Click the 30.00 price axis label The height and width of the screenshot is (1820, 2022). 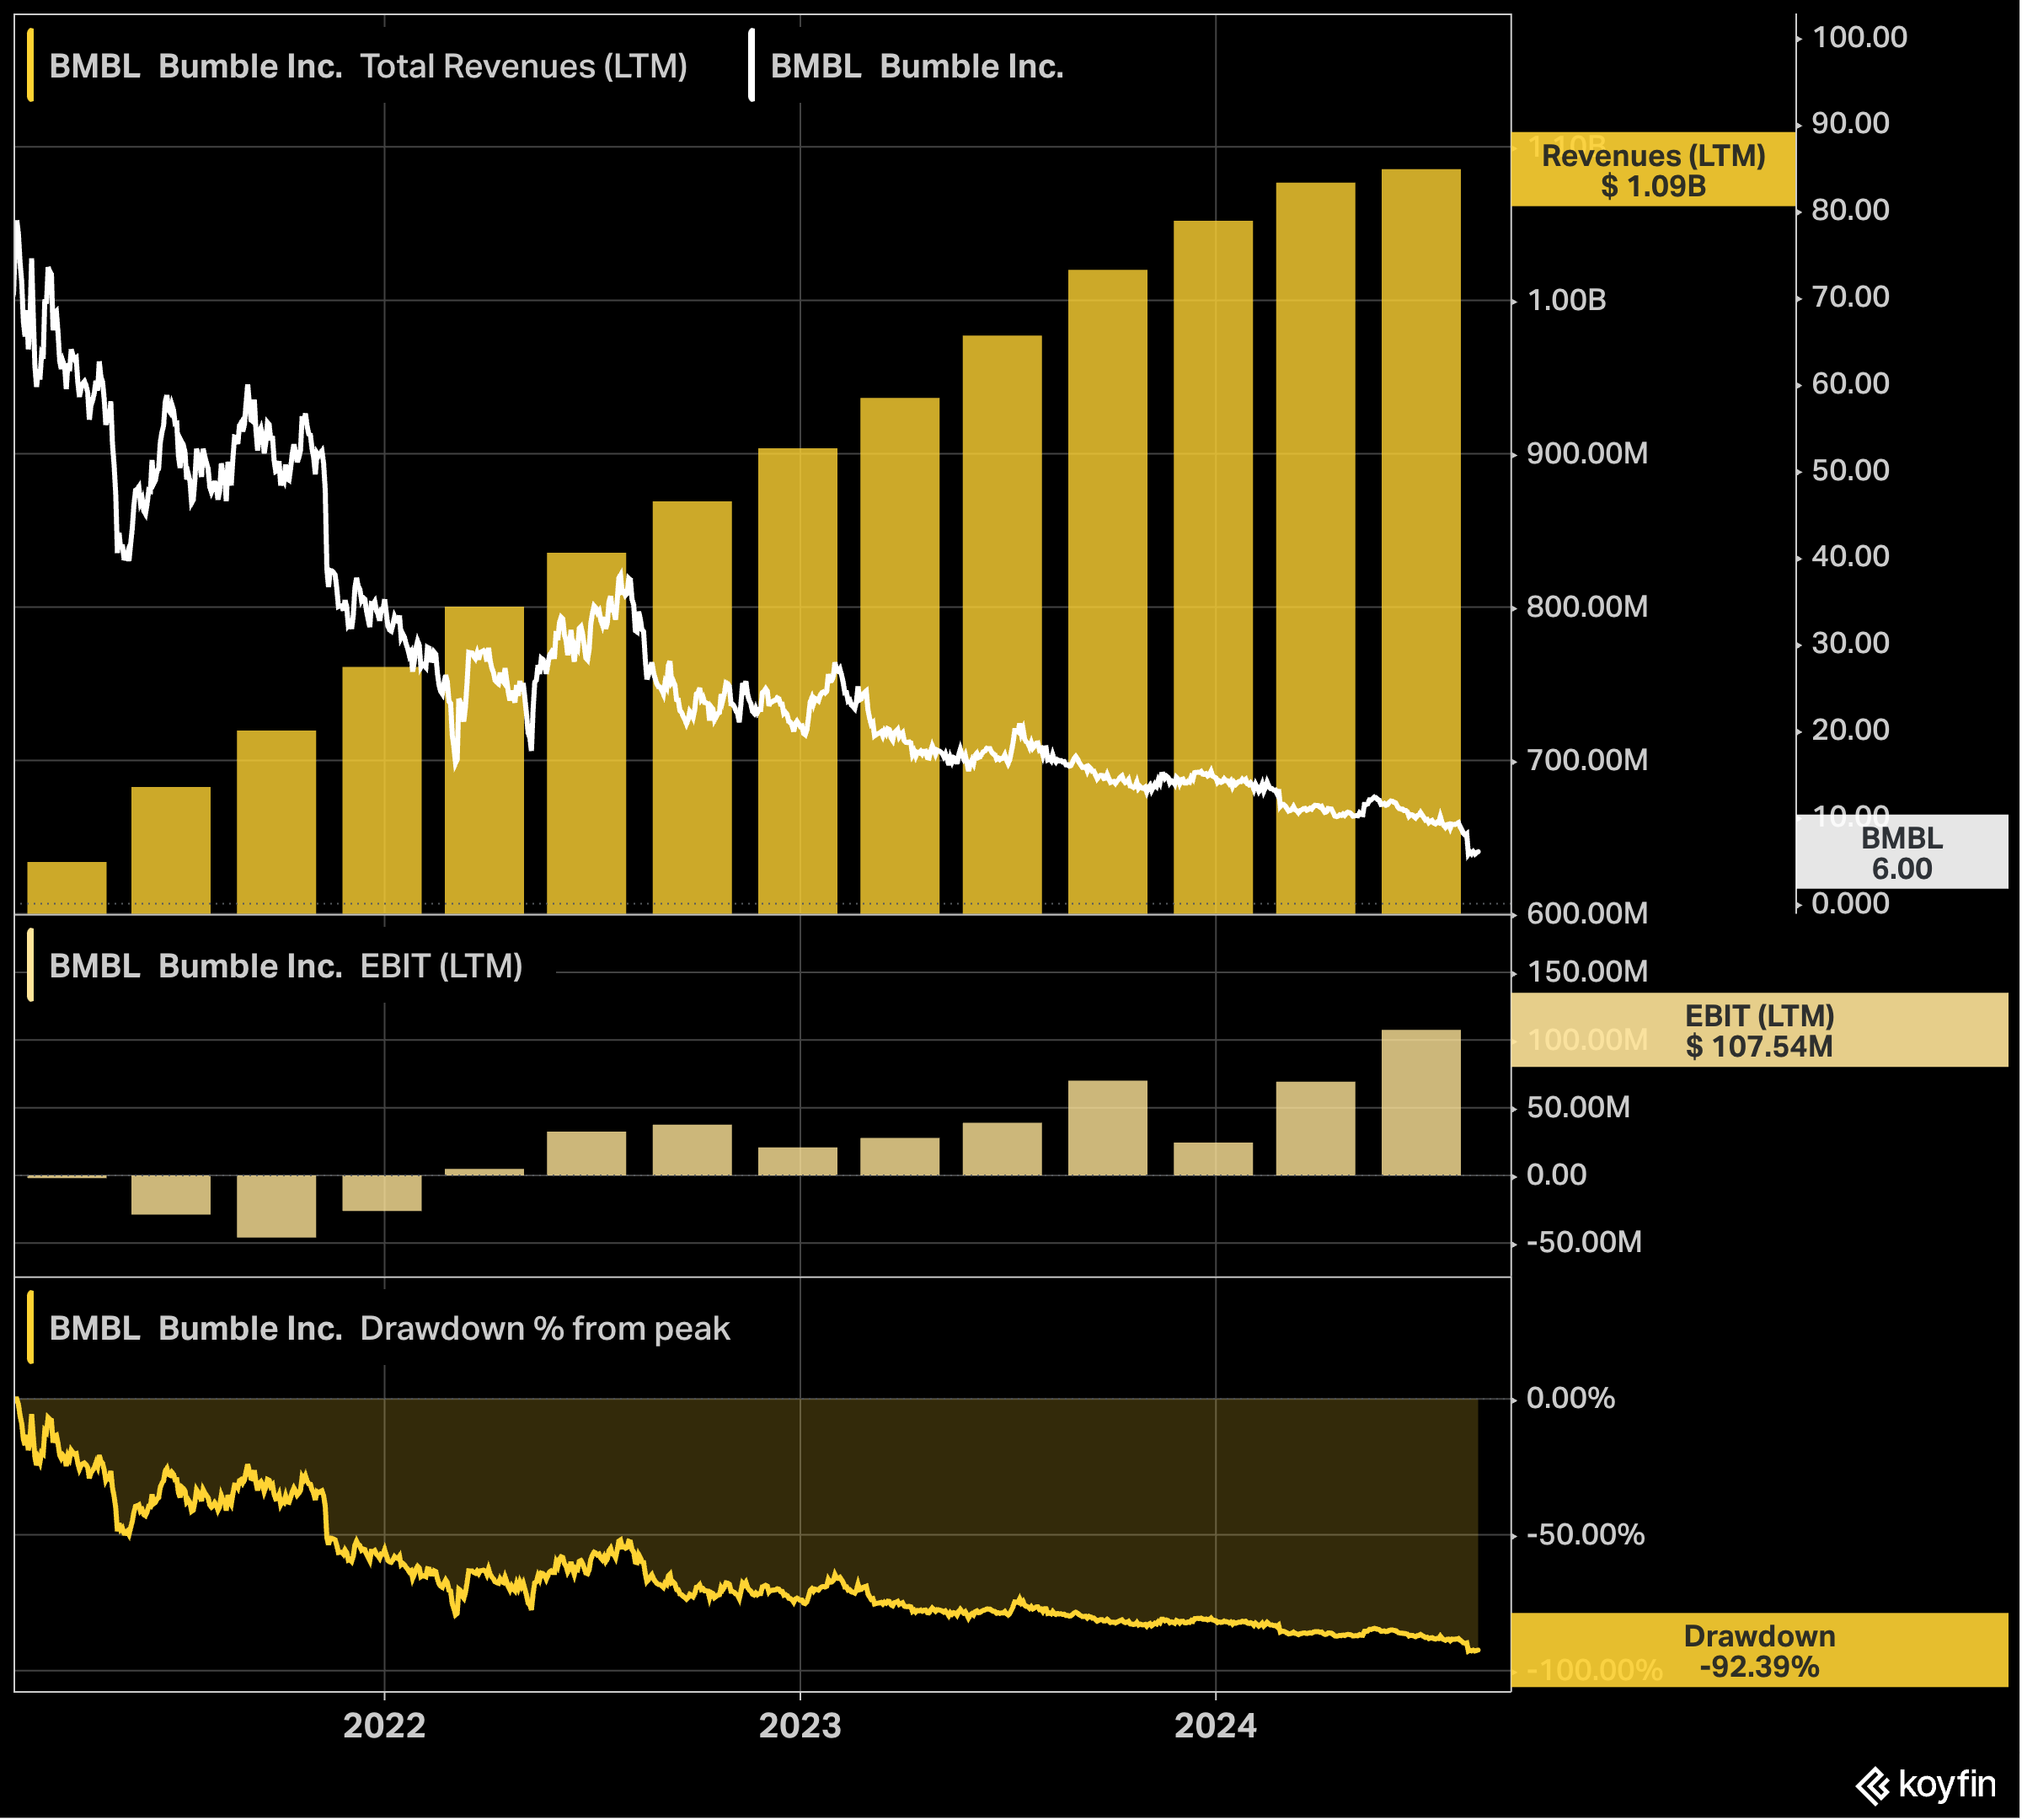click(1852, 643)
